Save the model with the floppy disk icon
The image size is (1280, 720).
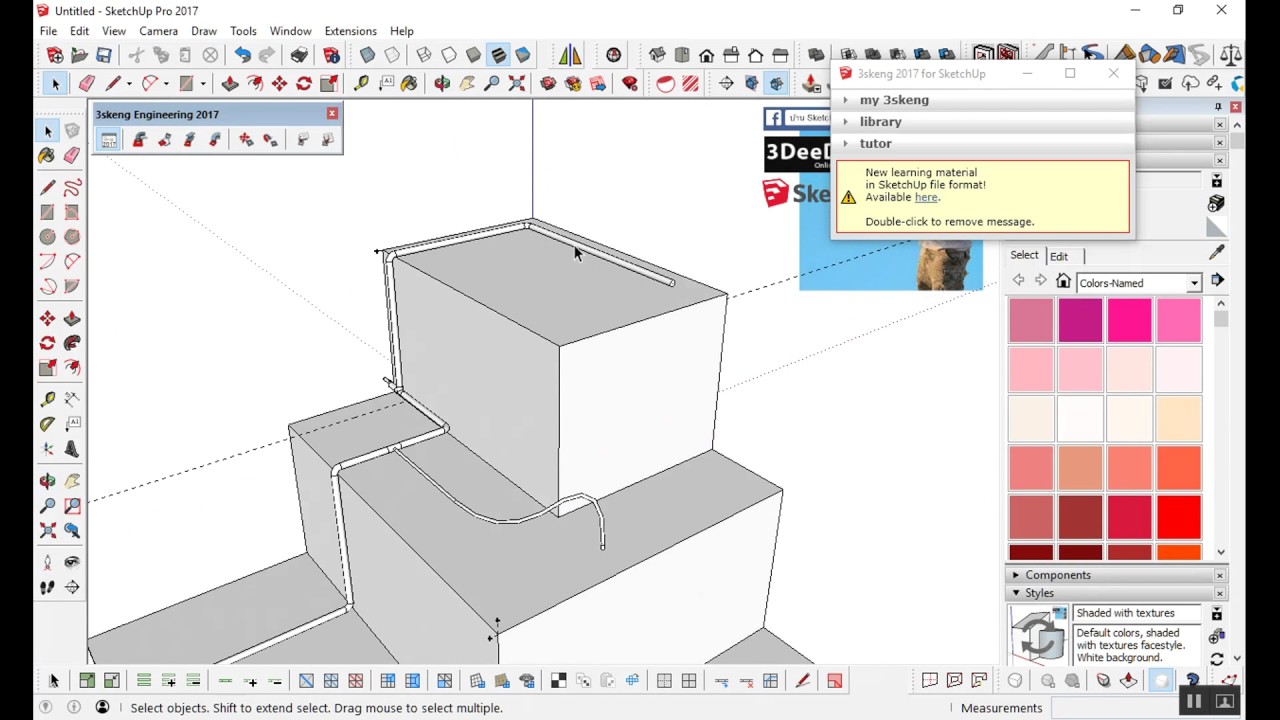[104, 55]
